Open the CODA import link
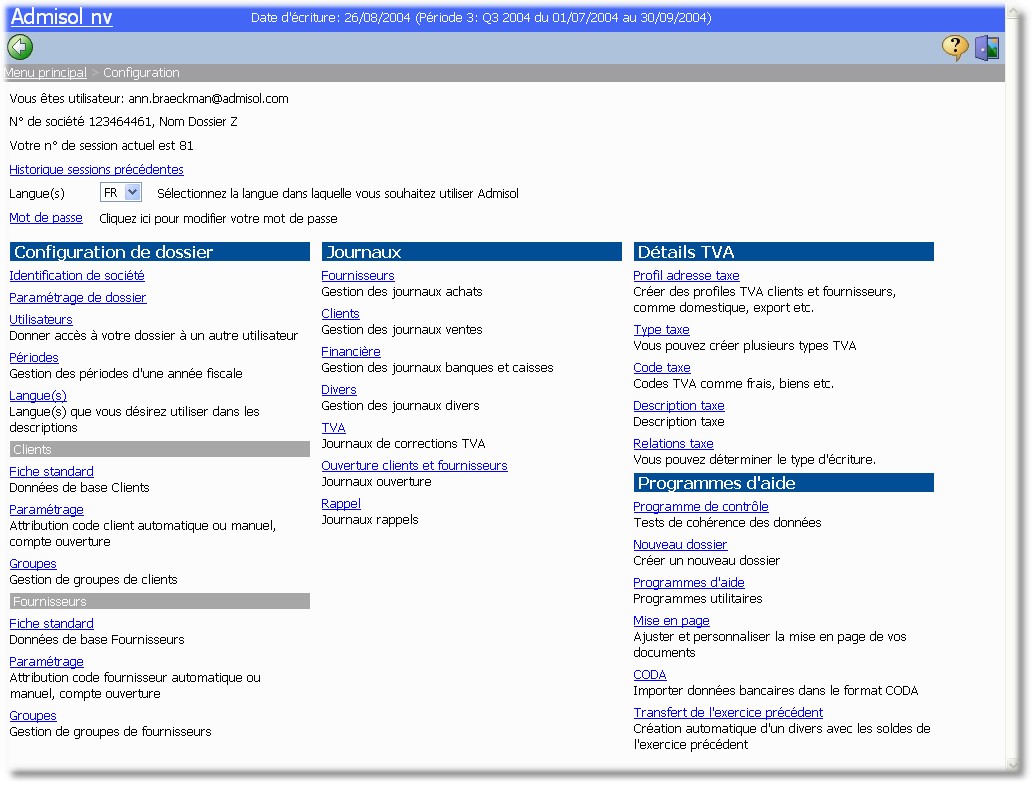The width and height of the screenshot is (1036, 788). click(x=649, y=675)
